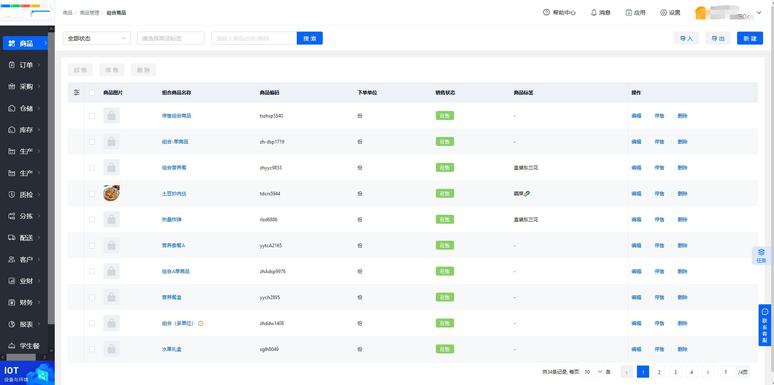Open the 客户 customers sidebar icon
The image size is (774, 385).
pos(12,259)
